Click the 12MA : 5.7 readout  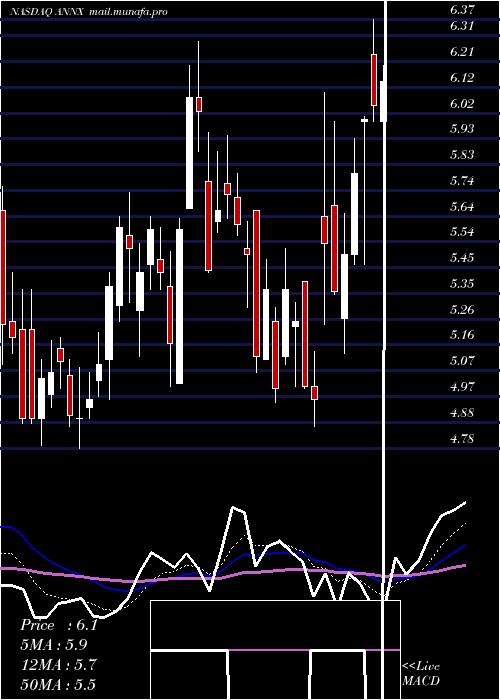pos(59,665)
